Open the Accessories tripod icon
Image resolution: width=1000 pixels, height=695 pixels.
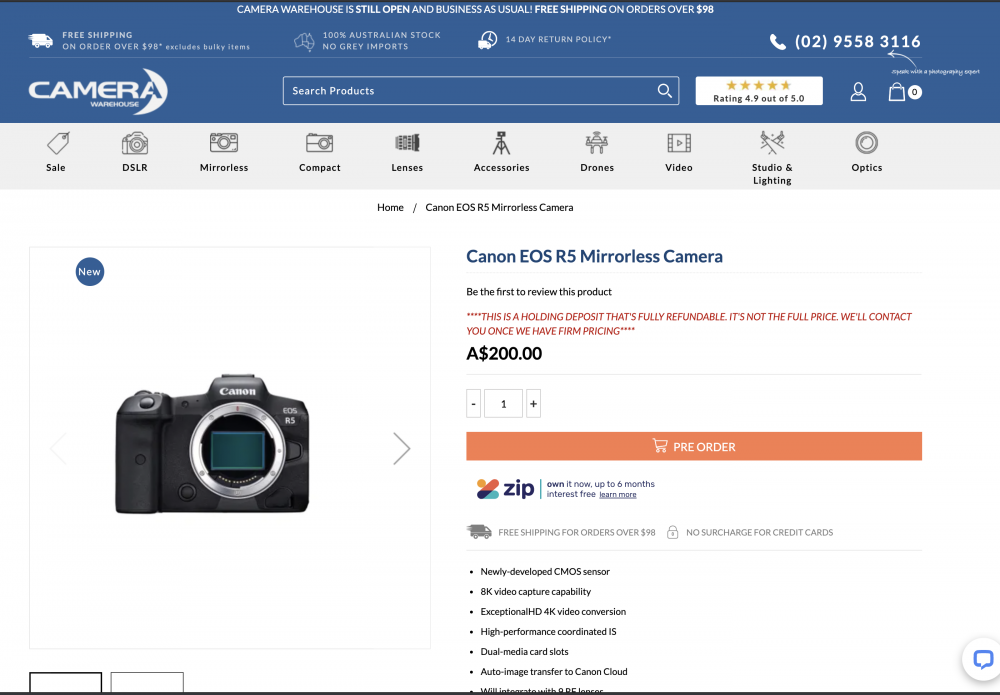pyautogui.click(x=501, y=143)
